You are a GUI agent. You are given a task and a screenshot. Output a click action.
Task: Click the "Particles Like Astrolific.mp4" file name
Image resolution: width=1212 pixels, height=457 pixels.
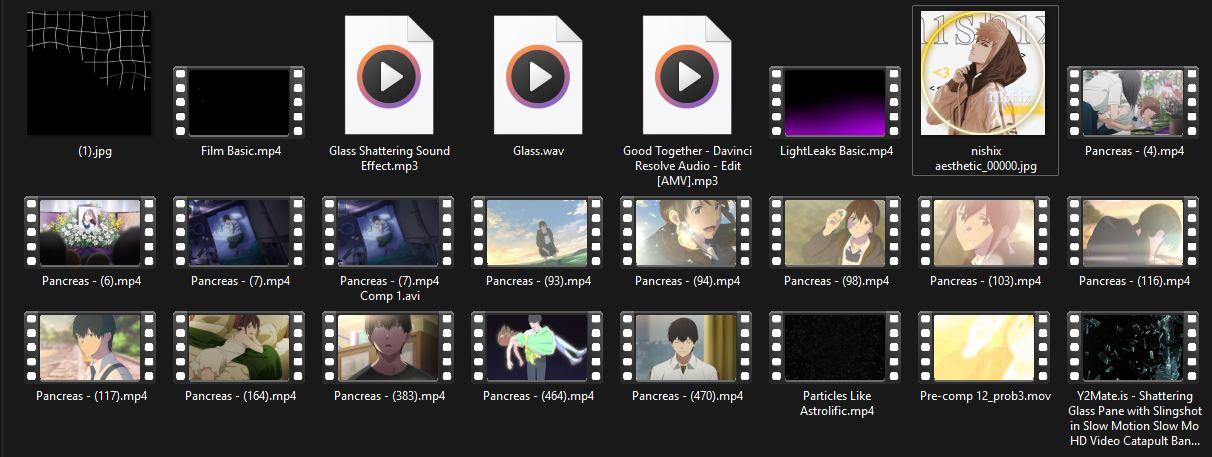pos(837,403)
